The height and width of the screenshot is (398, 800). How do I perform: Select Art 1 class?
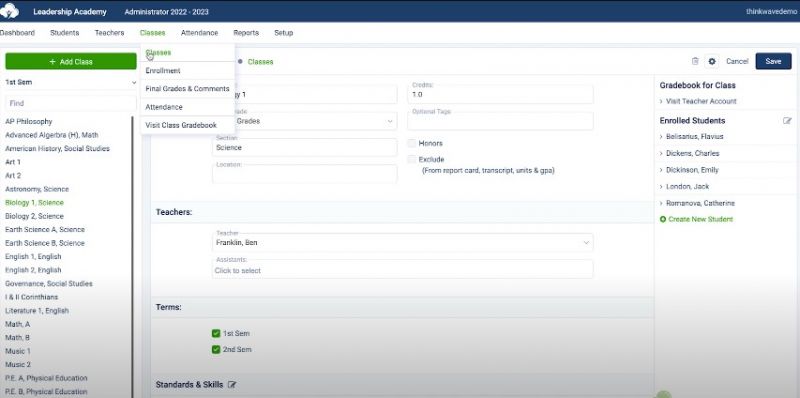pos(13,162)
